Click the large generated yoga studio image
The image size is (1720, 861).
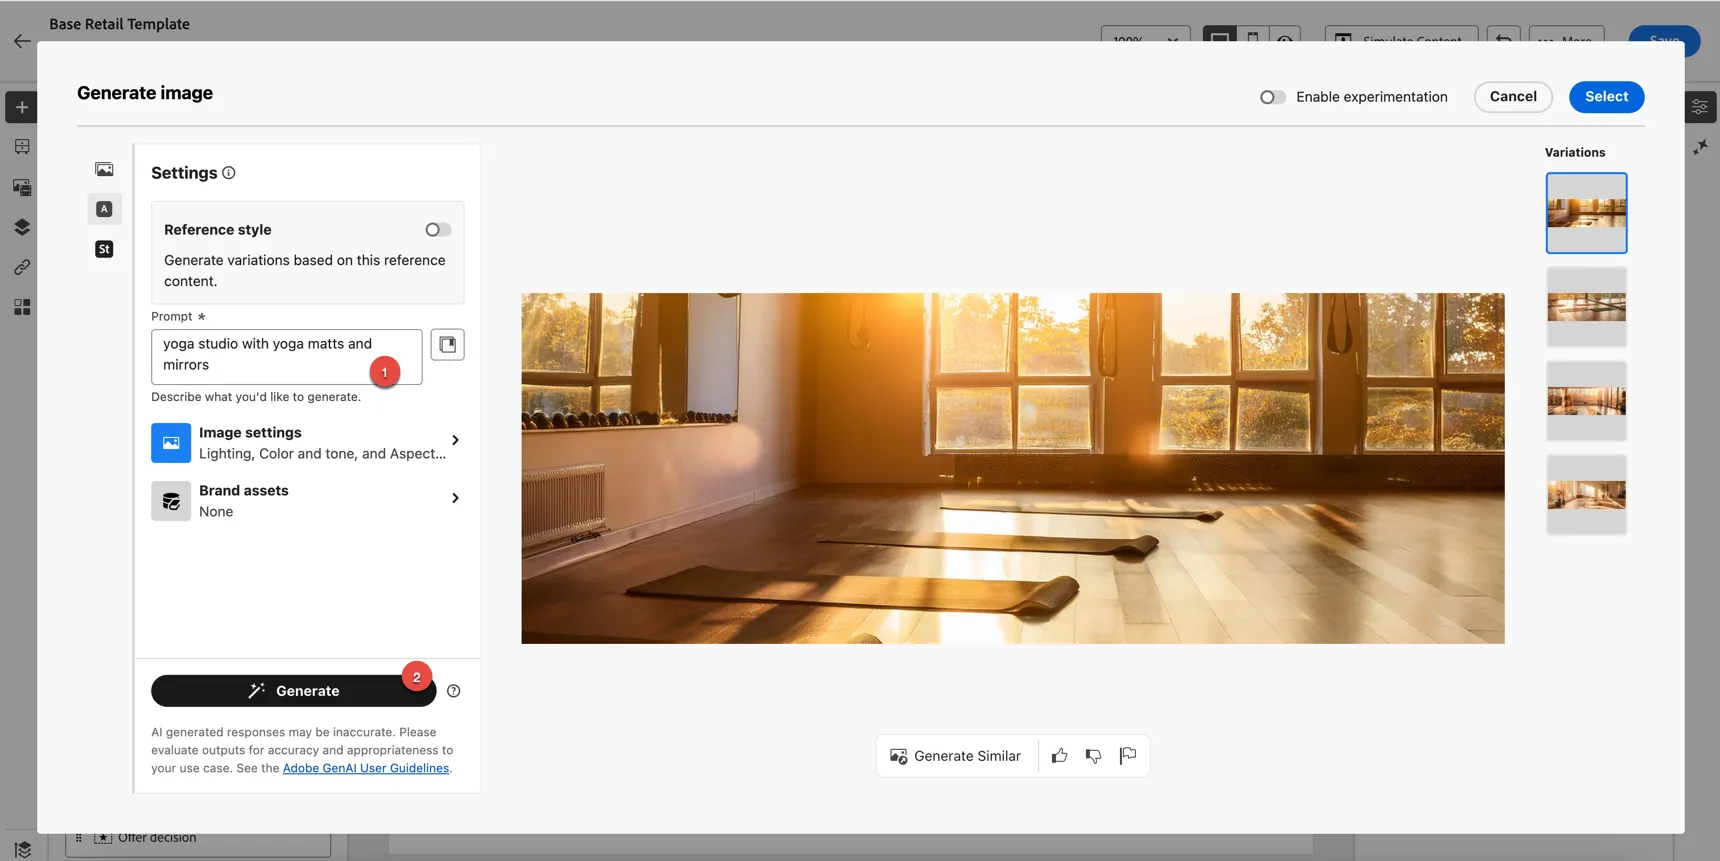pyautogui.click(x=1013, y=468)
